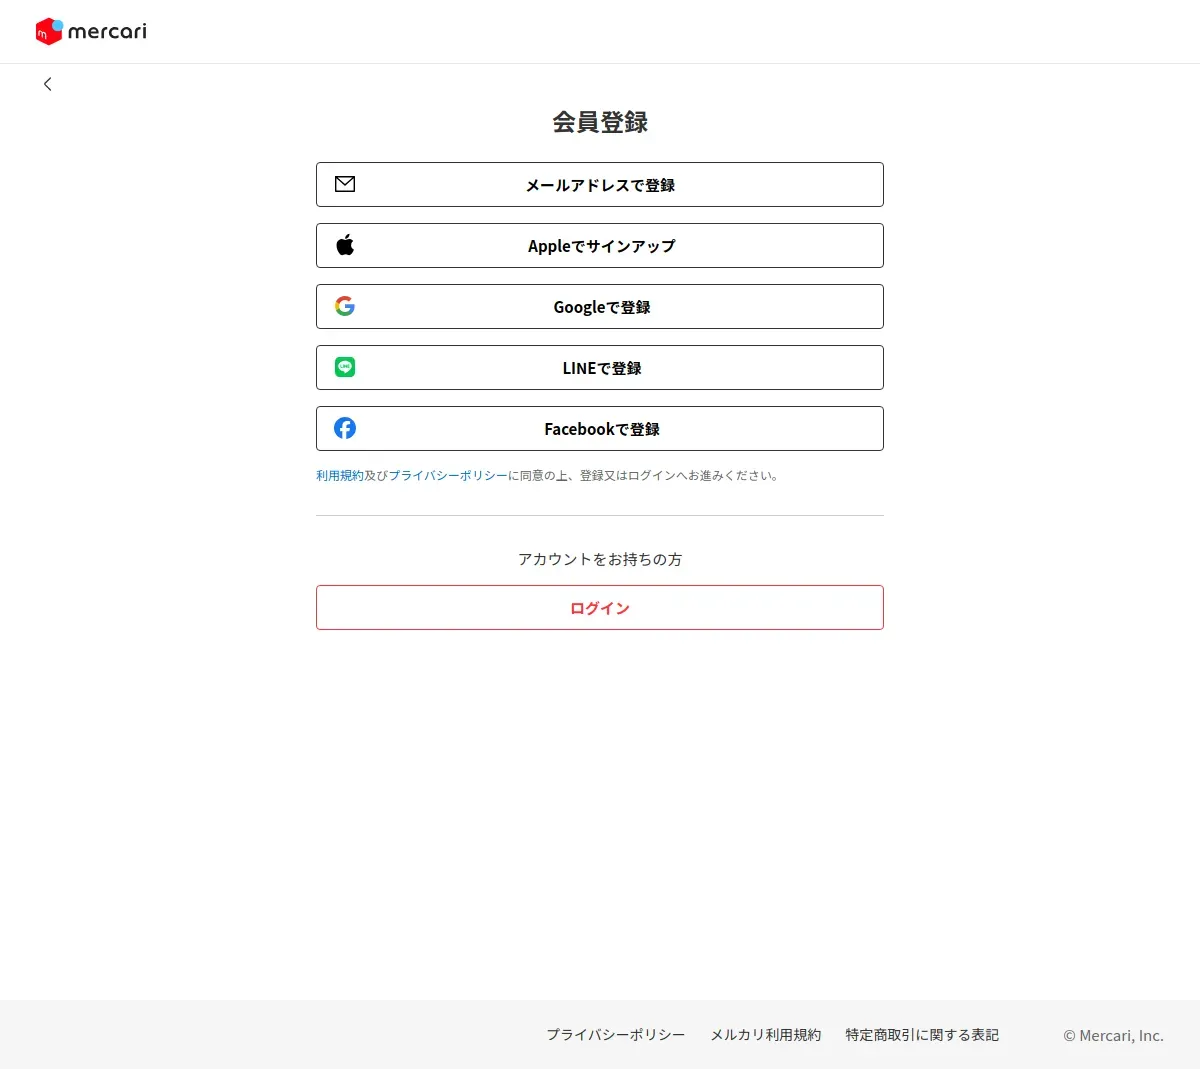Click the © Mercari, Inc. copyright text
Image resolution: width=1200 pixels, height=1069 pixels.
(x=1113, y=1035)
